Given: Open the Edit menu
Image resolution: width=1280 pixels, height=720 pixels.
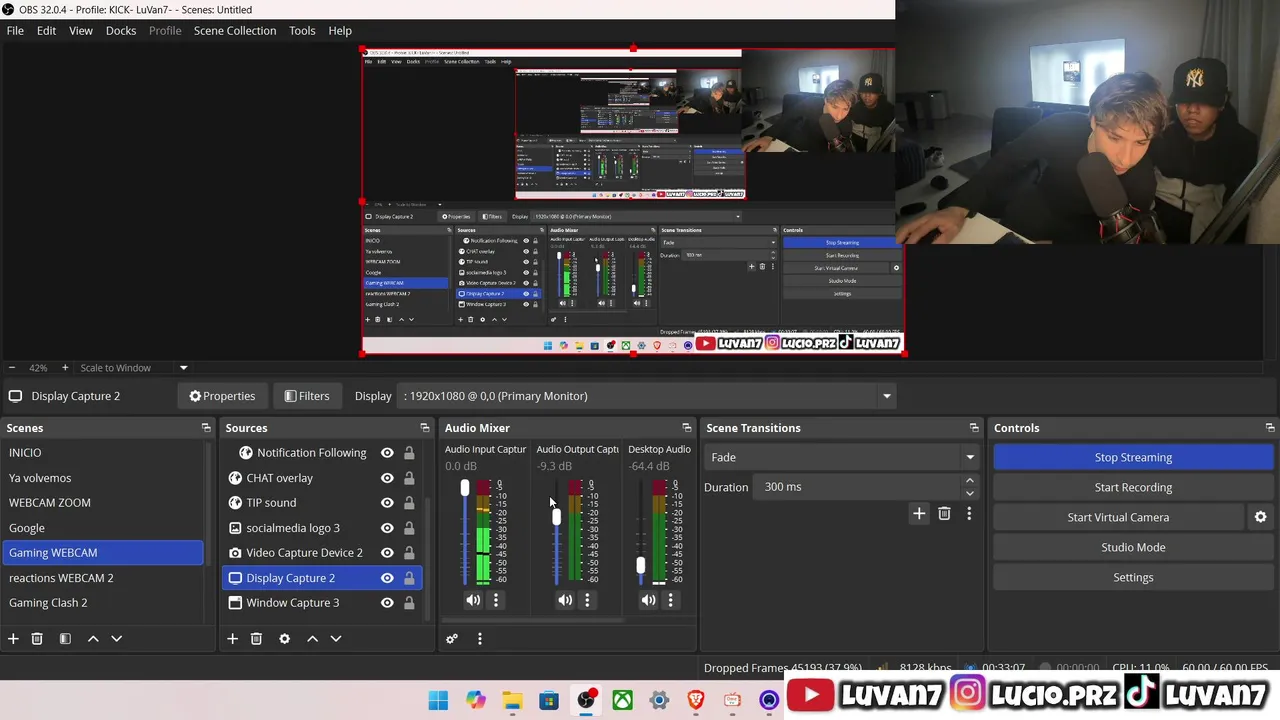Looking at the screenshot, I should pos(46,31).
